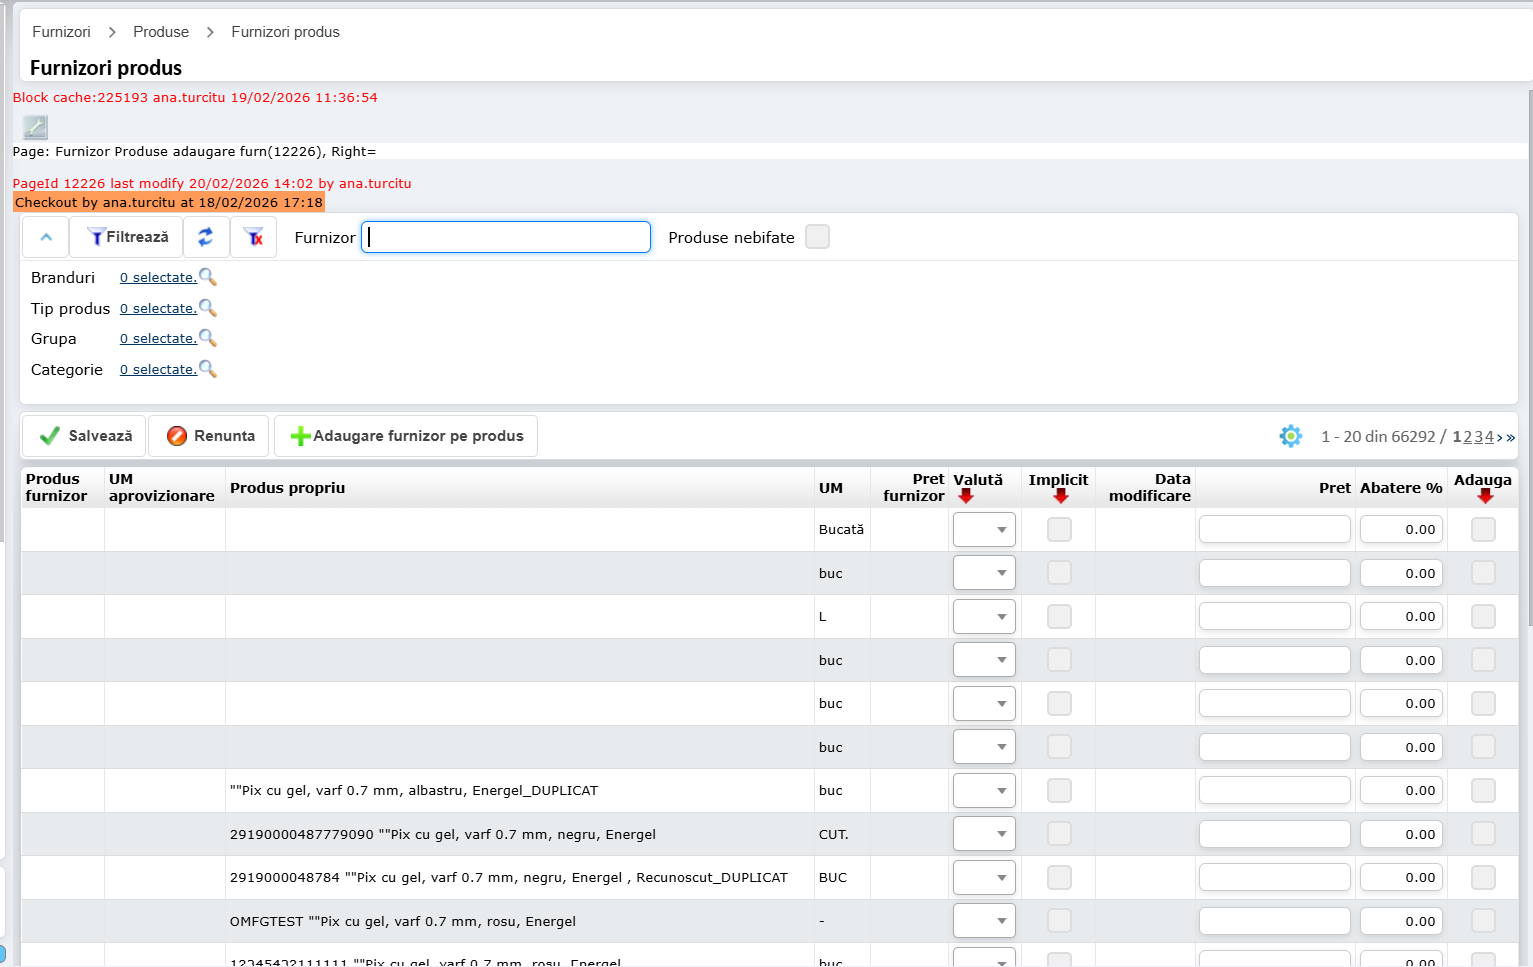Click the clear filter funnel icon

[x=254, y=237]
